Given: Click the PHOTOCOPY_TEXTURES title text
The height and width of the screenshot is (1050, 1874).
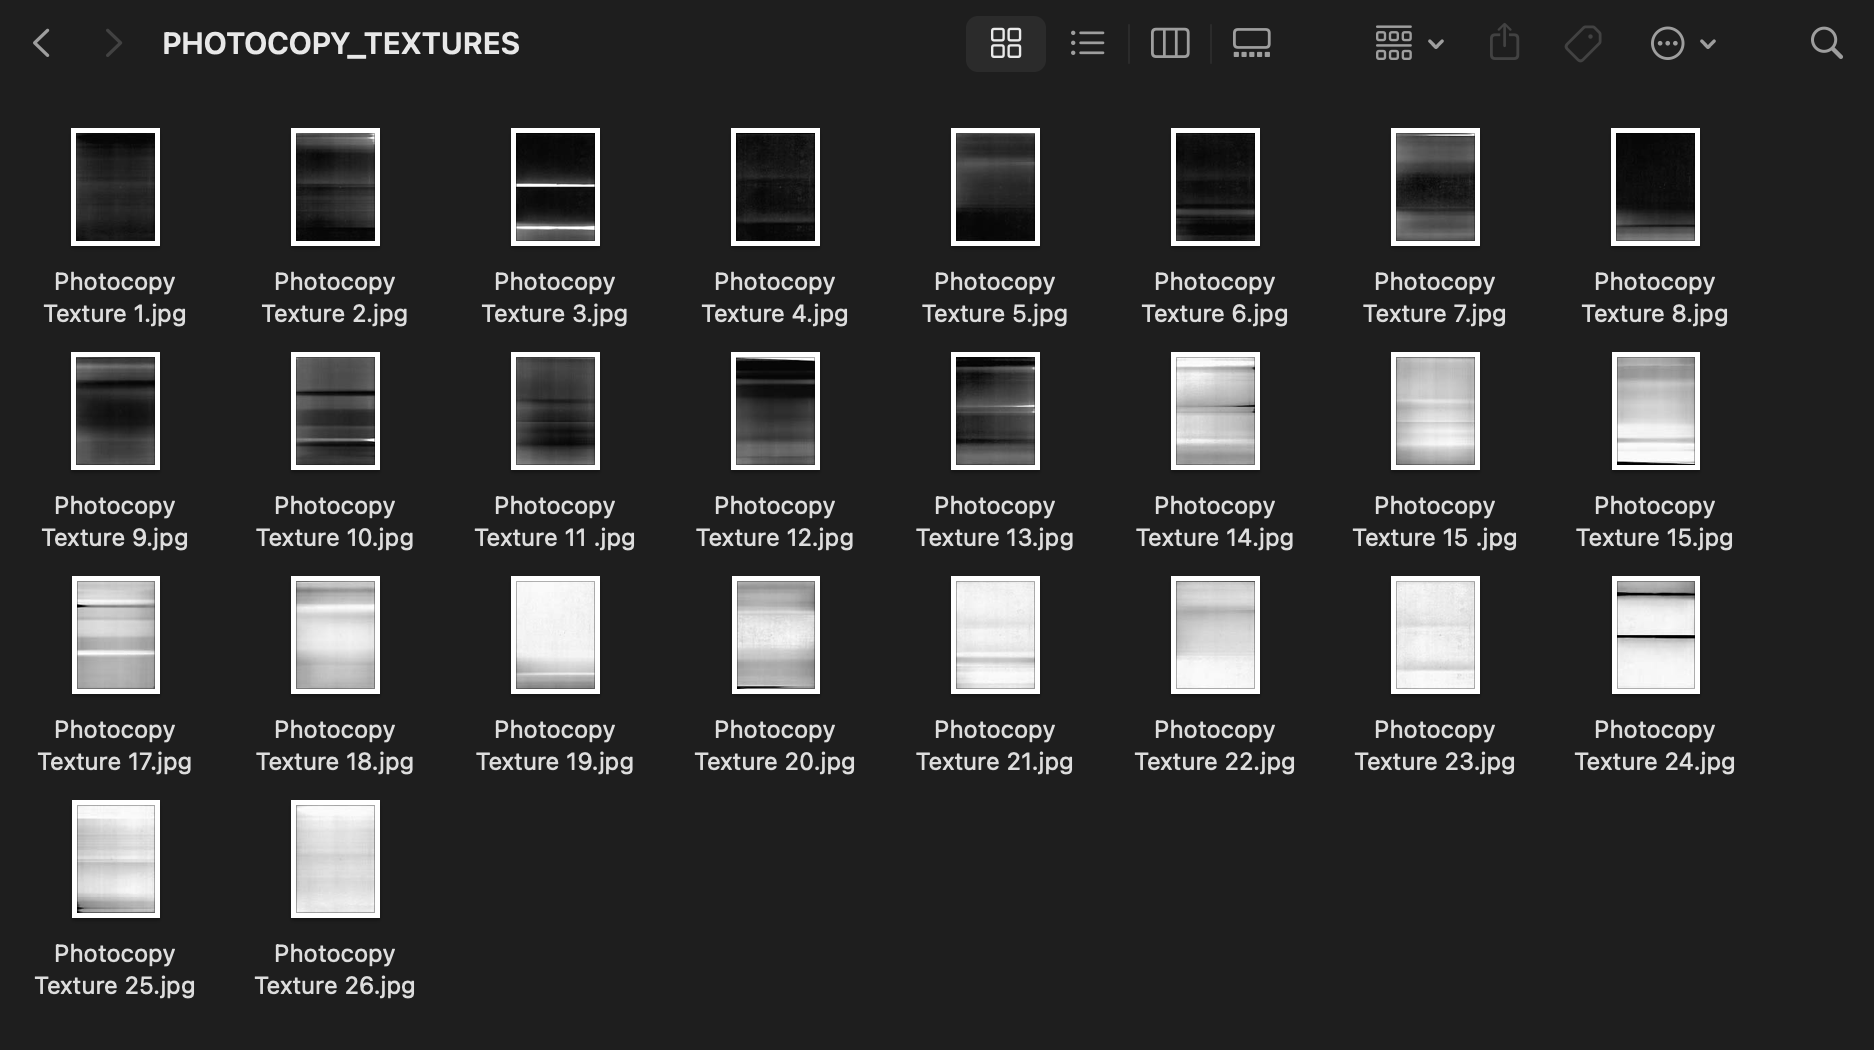Looking at the screenshot, I should pyautogui.click(x=341, y=43).
